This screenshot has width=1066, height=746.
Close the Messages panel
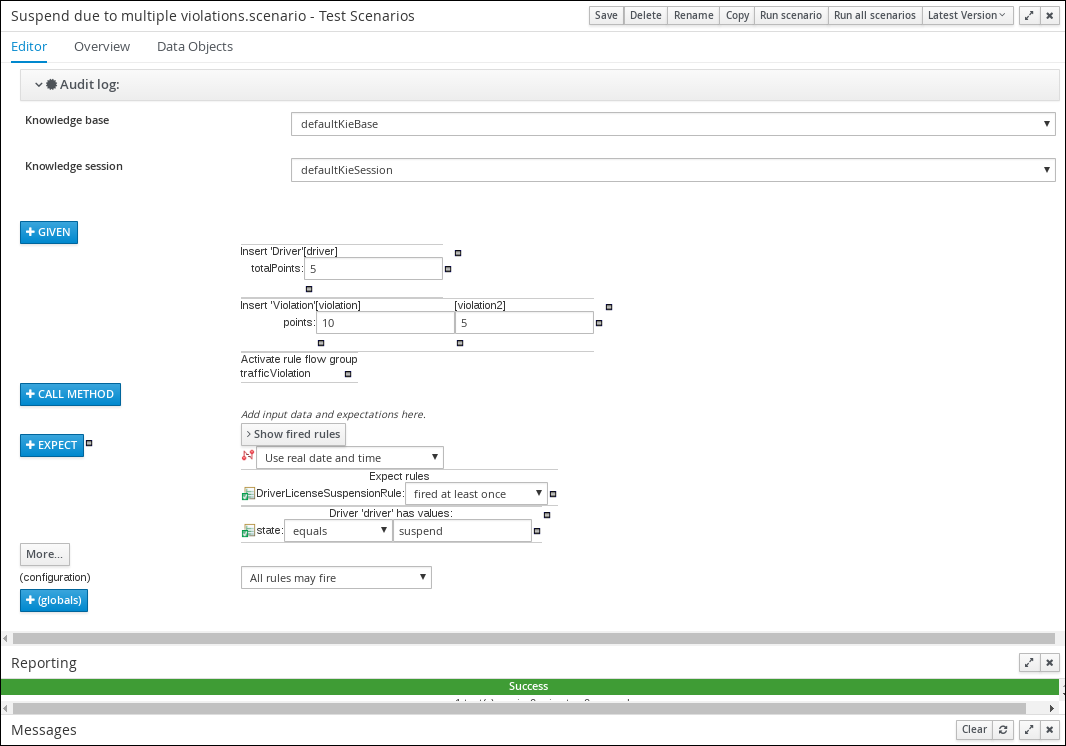(x=1050, y=730)
